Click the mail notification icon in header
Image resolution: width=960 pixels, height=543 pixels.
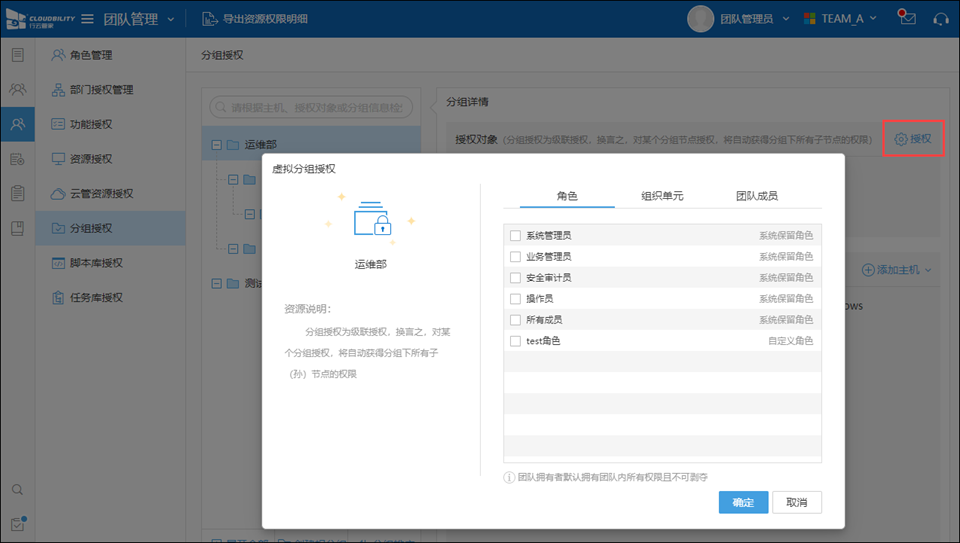(906, 18)
